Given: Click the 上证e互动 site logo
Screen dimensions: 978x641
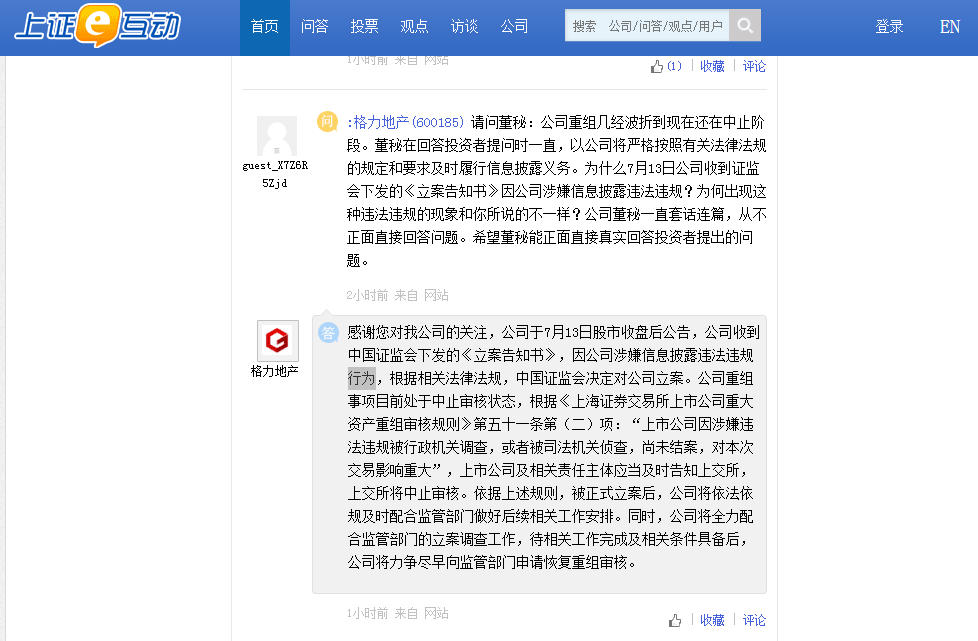Looking at the screenshot, I should (x=98, y=26).
